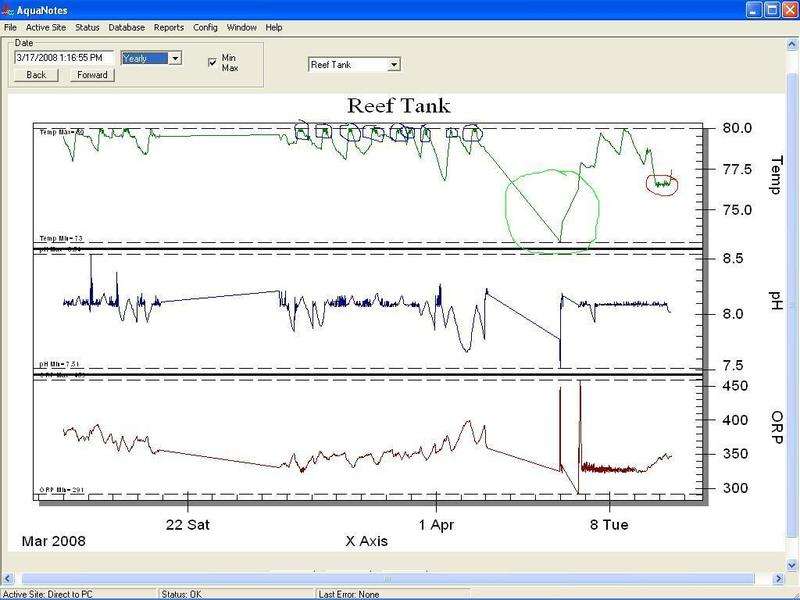Click the Back date button
The width and height of the screenshot is (800, 600).
coord(36,75)
